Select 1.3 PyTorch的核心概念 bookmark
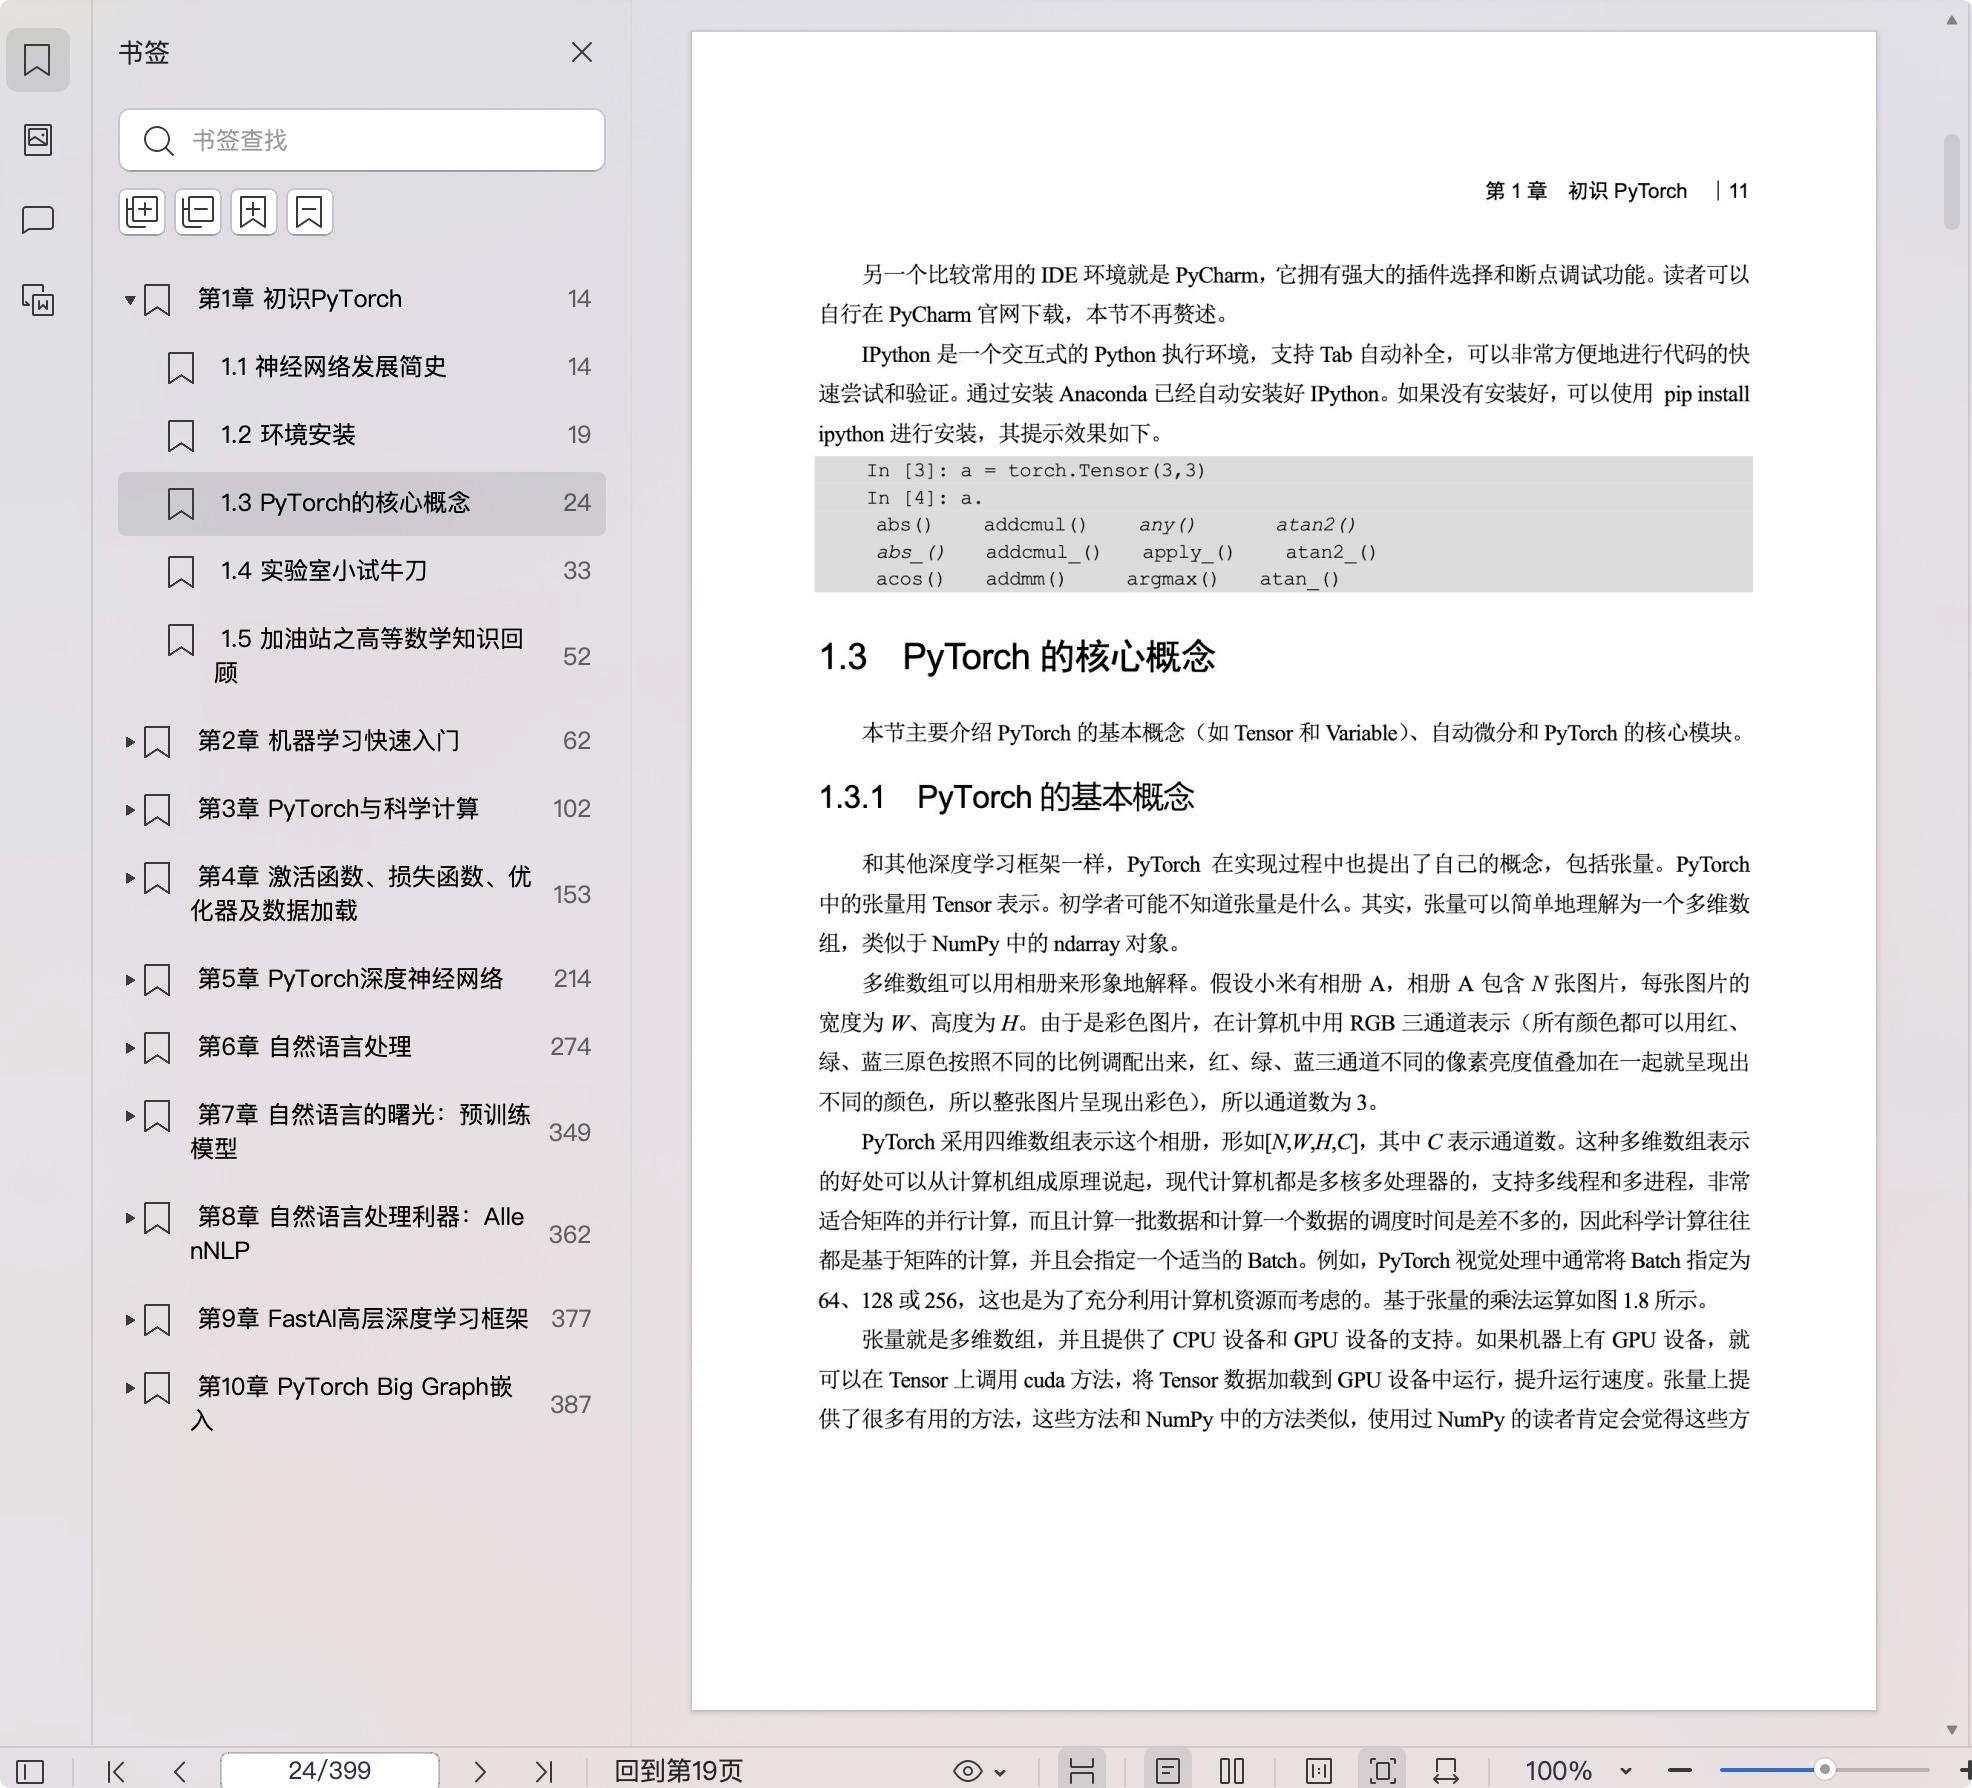Viewport: 1972px width, 1788px height. 362,503
